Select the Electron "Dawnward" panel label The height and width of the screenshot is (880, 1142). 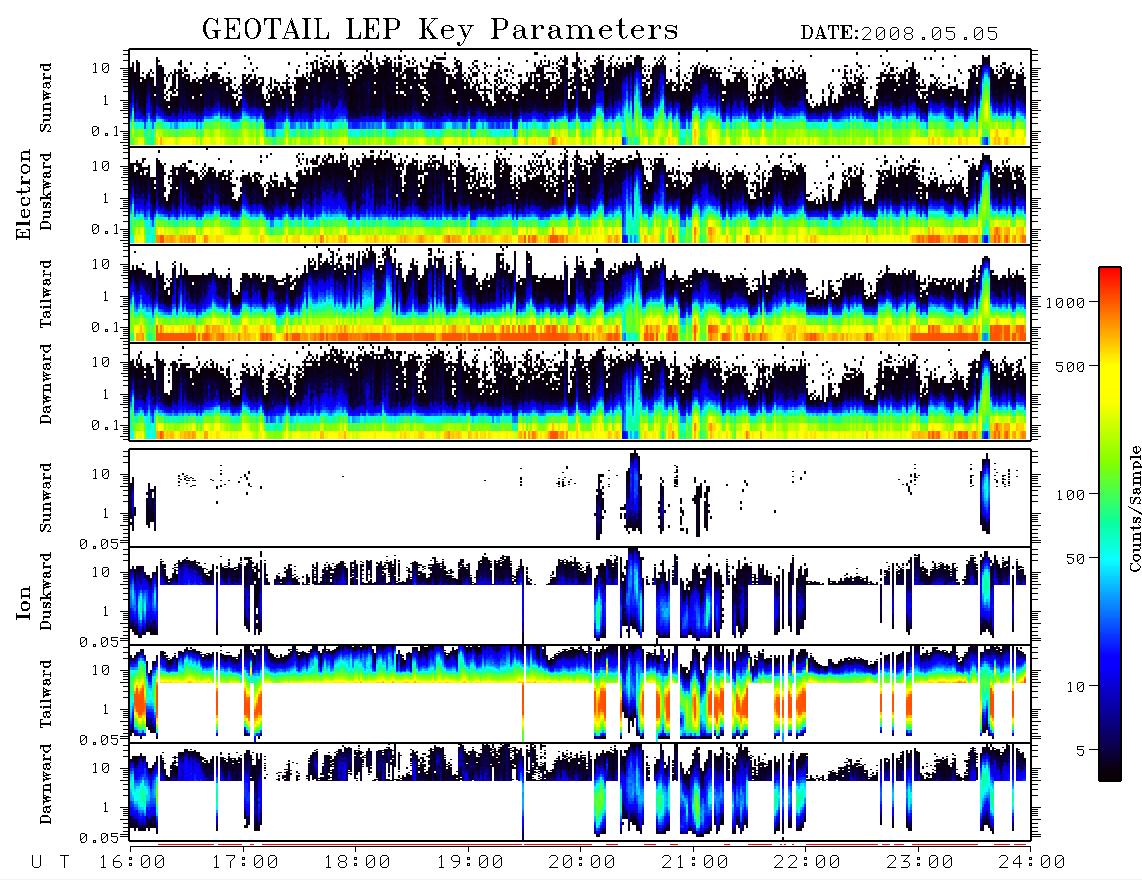46,385
